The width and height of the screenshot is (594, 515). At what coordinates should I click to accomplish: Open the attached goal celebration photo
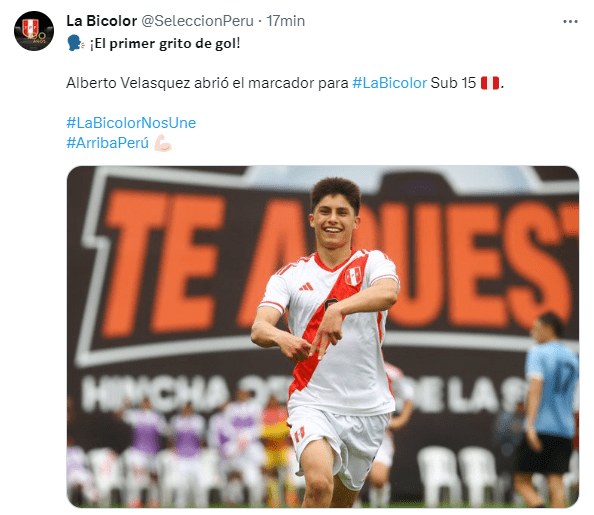tap(323, 337)
